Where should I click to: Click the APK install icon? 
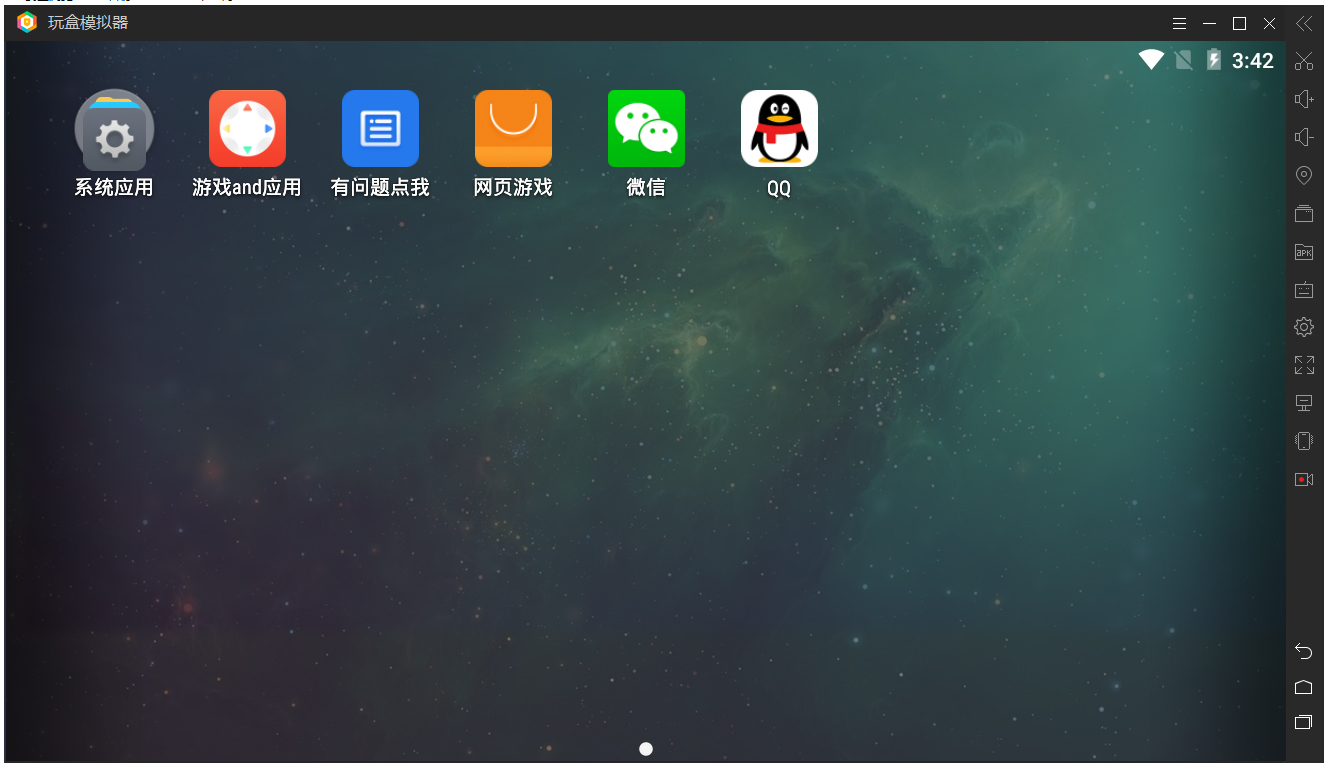(x=1304, y=252)
